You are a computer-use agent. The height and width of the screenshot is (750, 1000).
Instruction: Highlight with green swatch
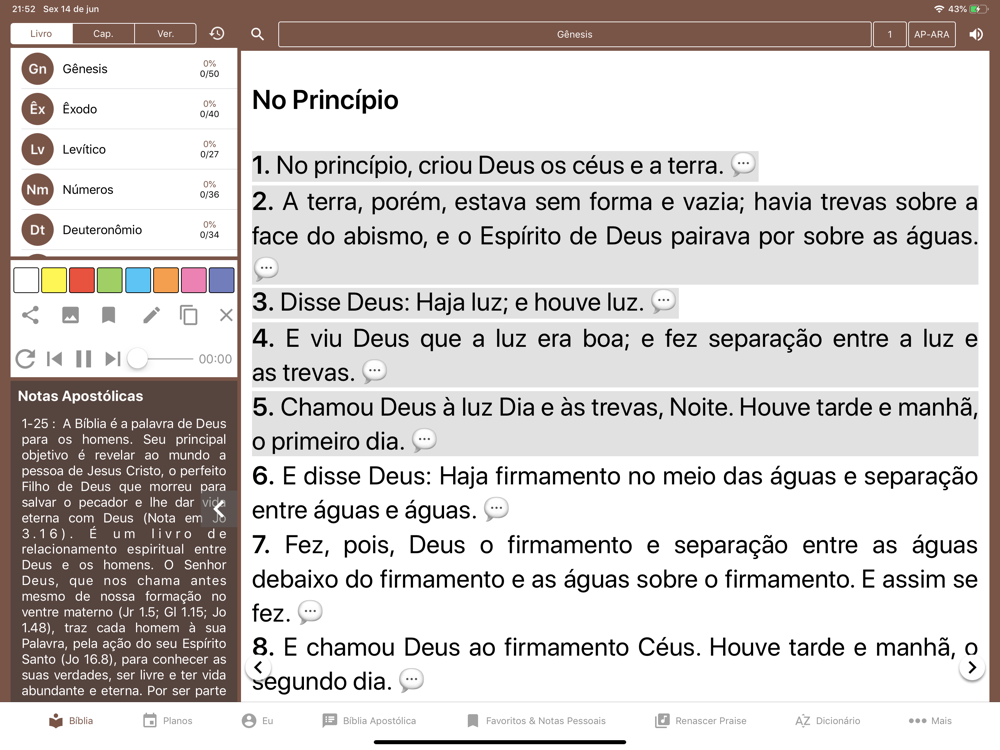tap(110, 280)
